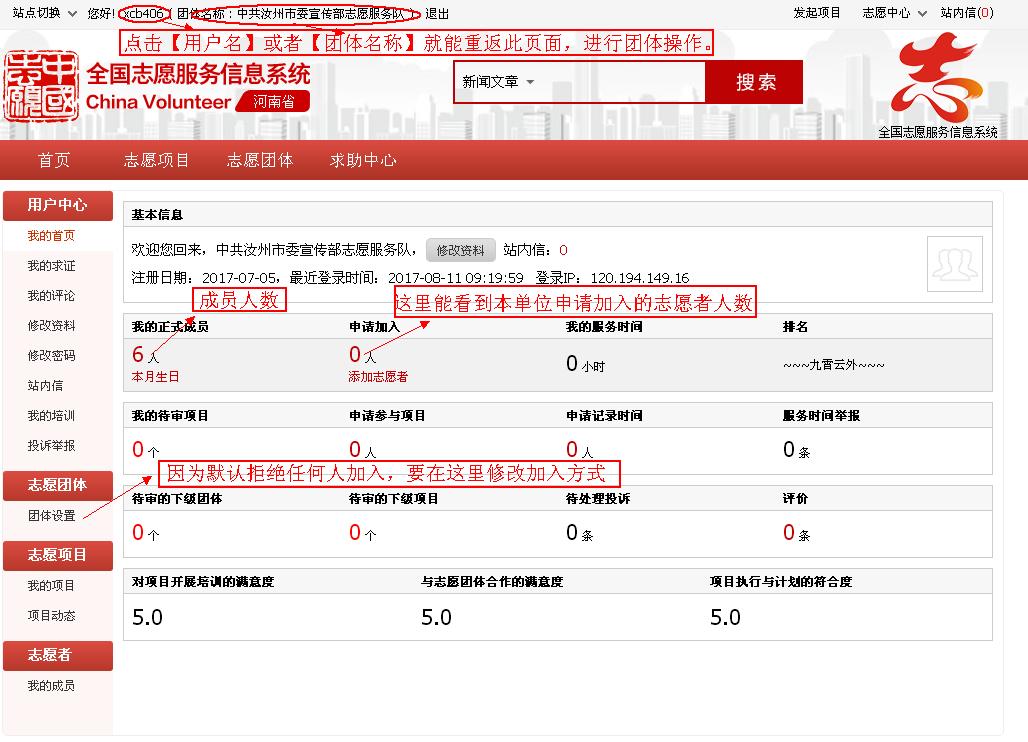Focus the search text input field
The height and width of the screenshot is (742, 1028).
(620, 82)
